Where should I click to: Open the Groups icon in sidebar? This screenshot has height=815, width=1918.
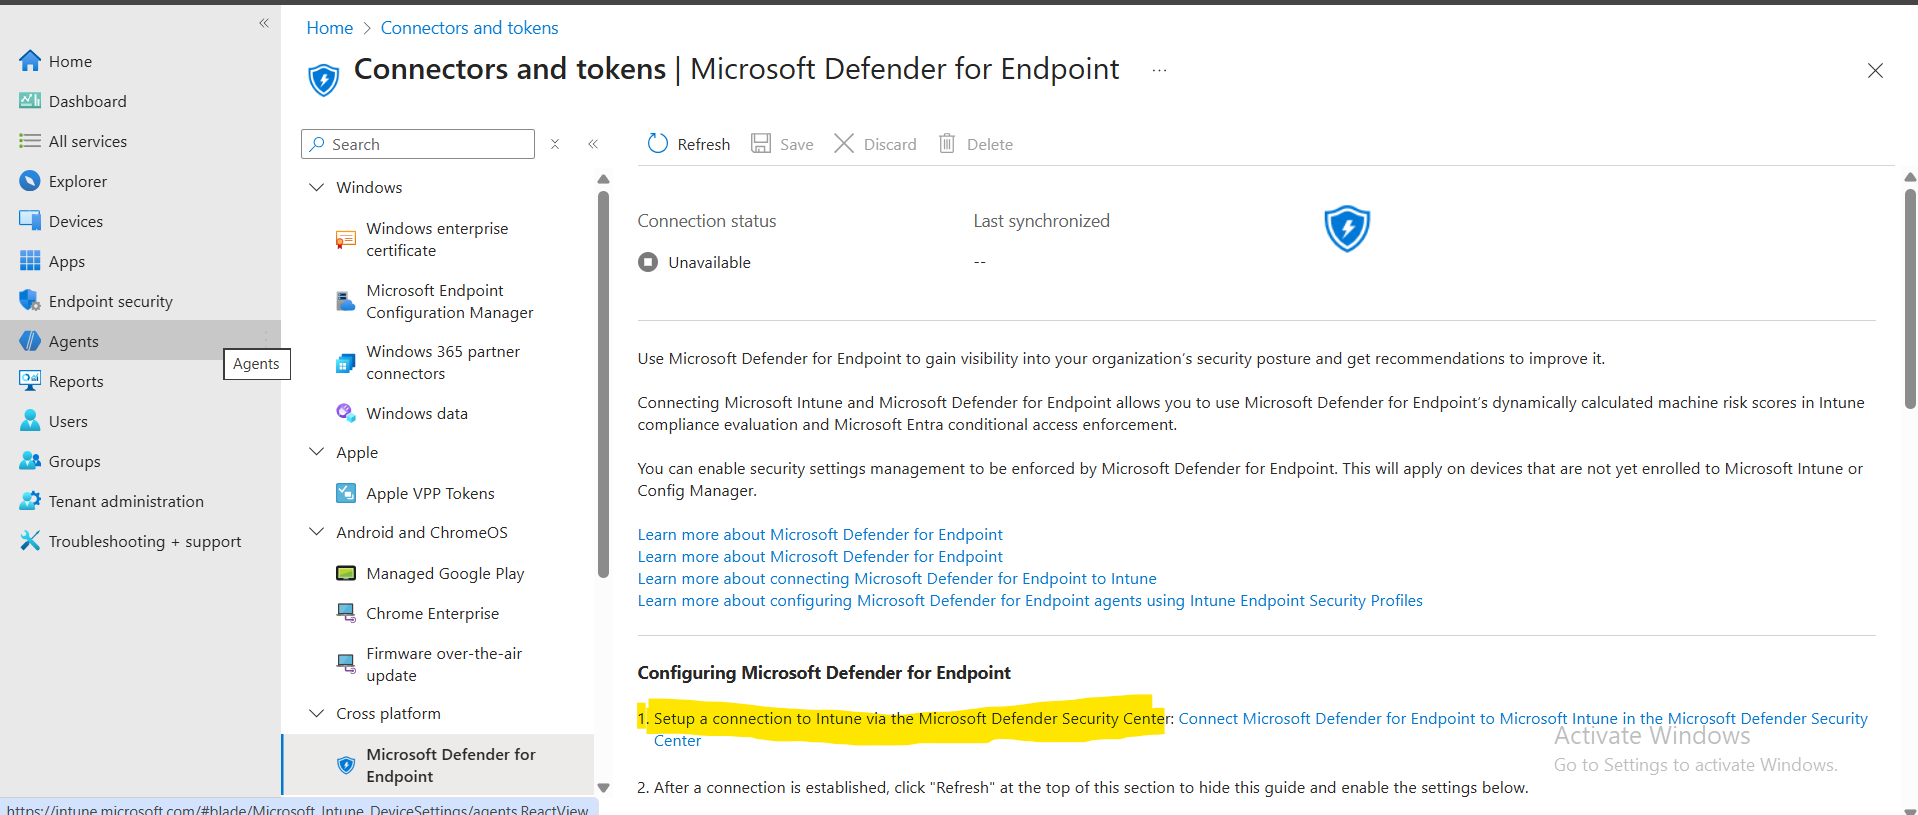point(30,461)
